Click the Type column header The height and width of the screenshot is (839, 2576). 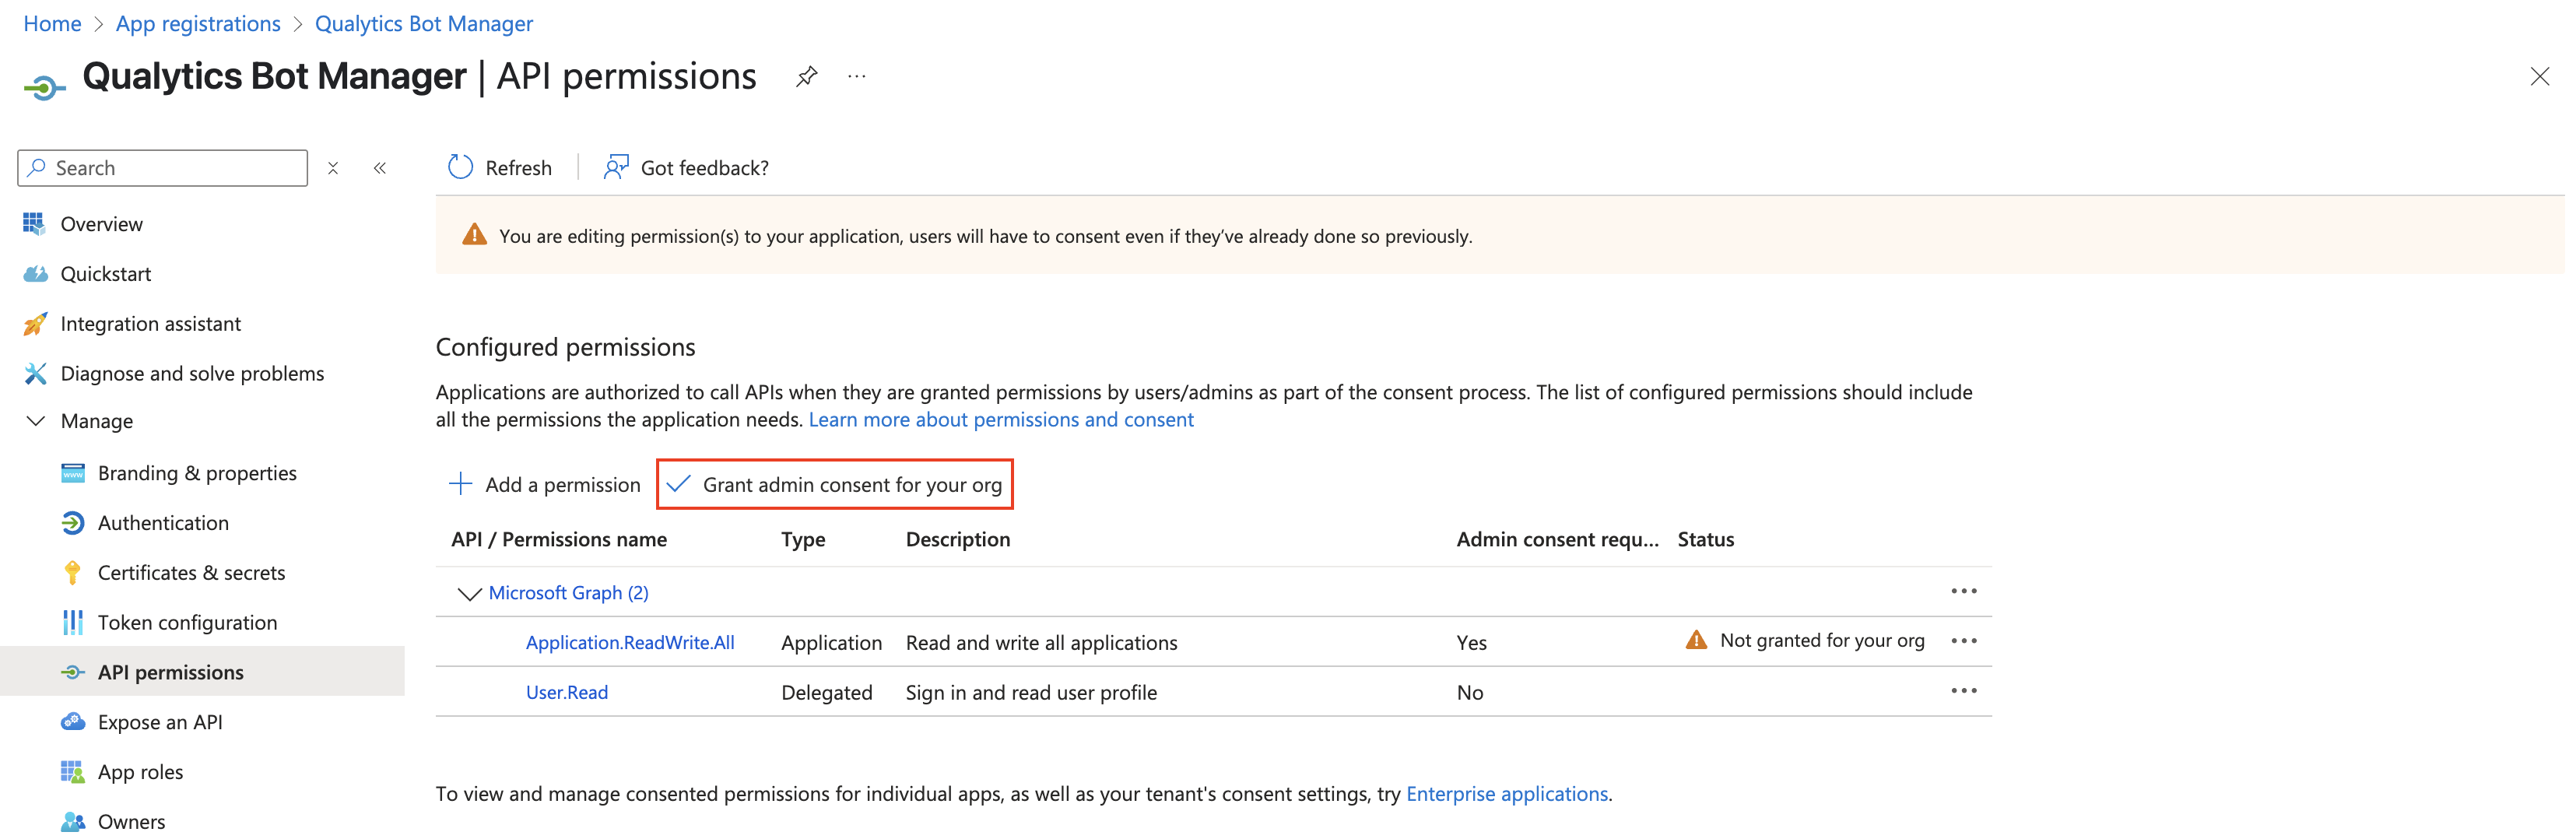[x=803, y=539]
